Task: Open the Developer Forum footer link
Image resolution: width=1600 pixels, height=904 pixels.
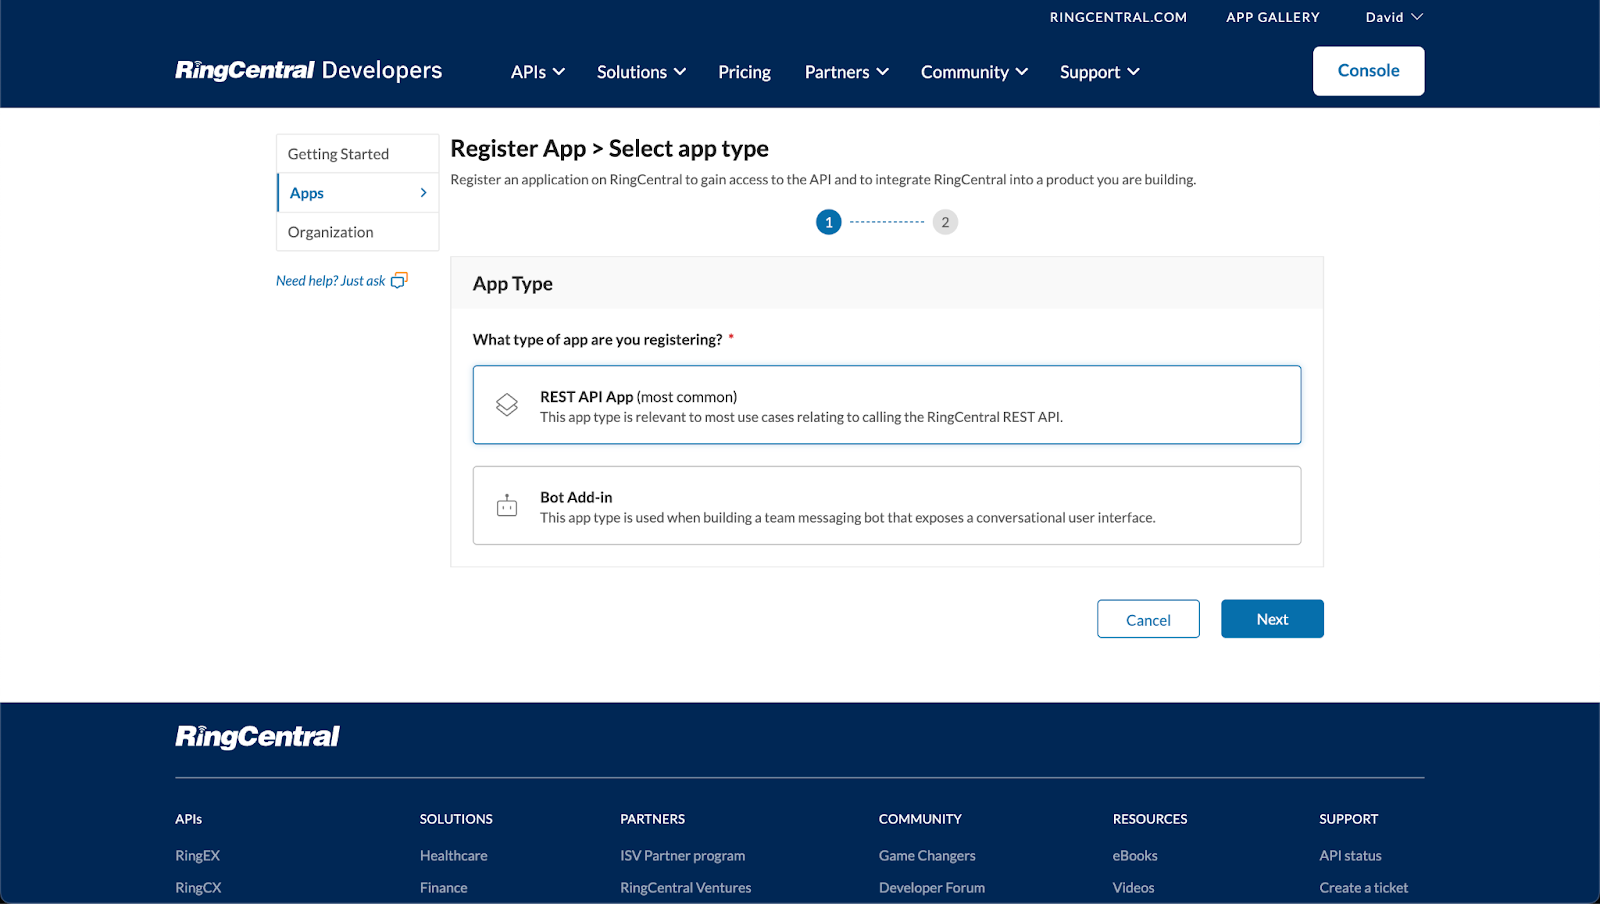Action: [x=931, y=887]
